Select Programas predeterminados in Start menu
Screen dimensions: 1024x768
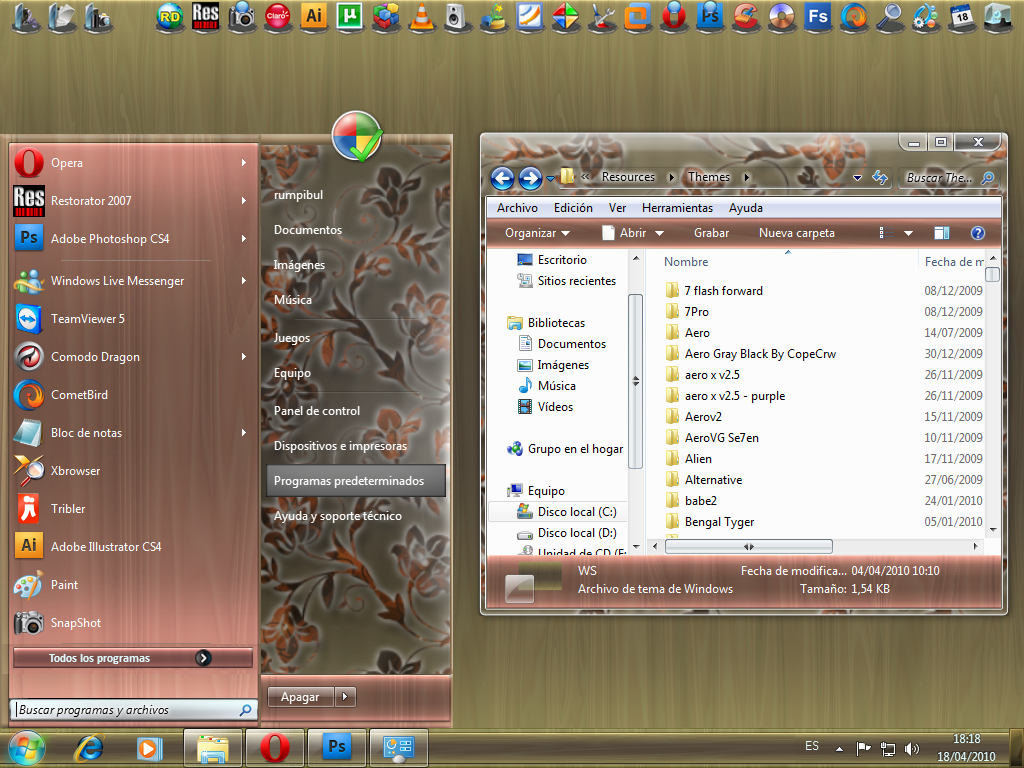[x=356, y=481]
